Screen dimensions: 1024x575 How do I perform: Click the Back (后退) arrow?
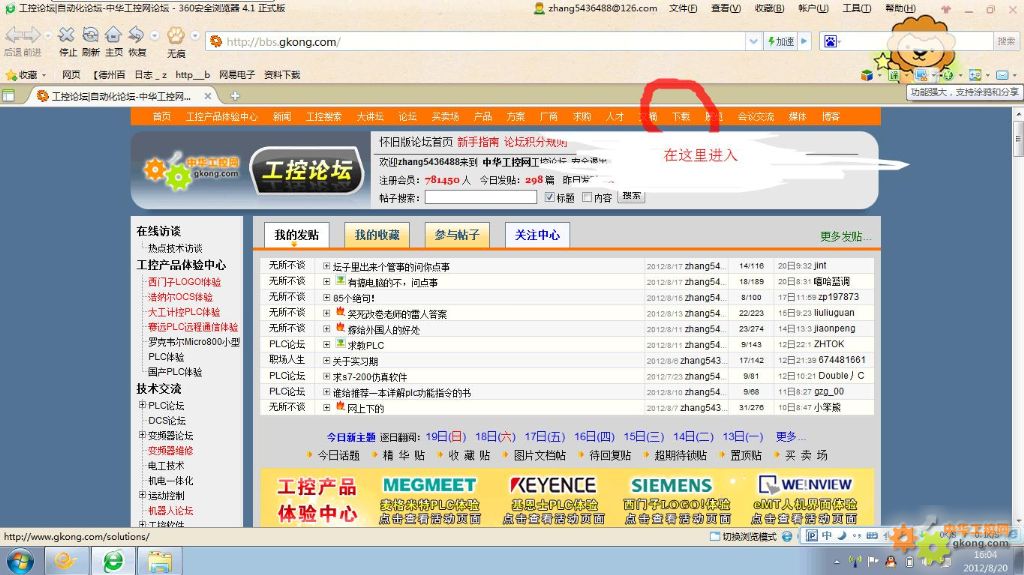coord(14,35)
